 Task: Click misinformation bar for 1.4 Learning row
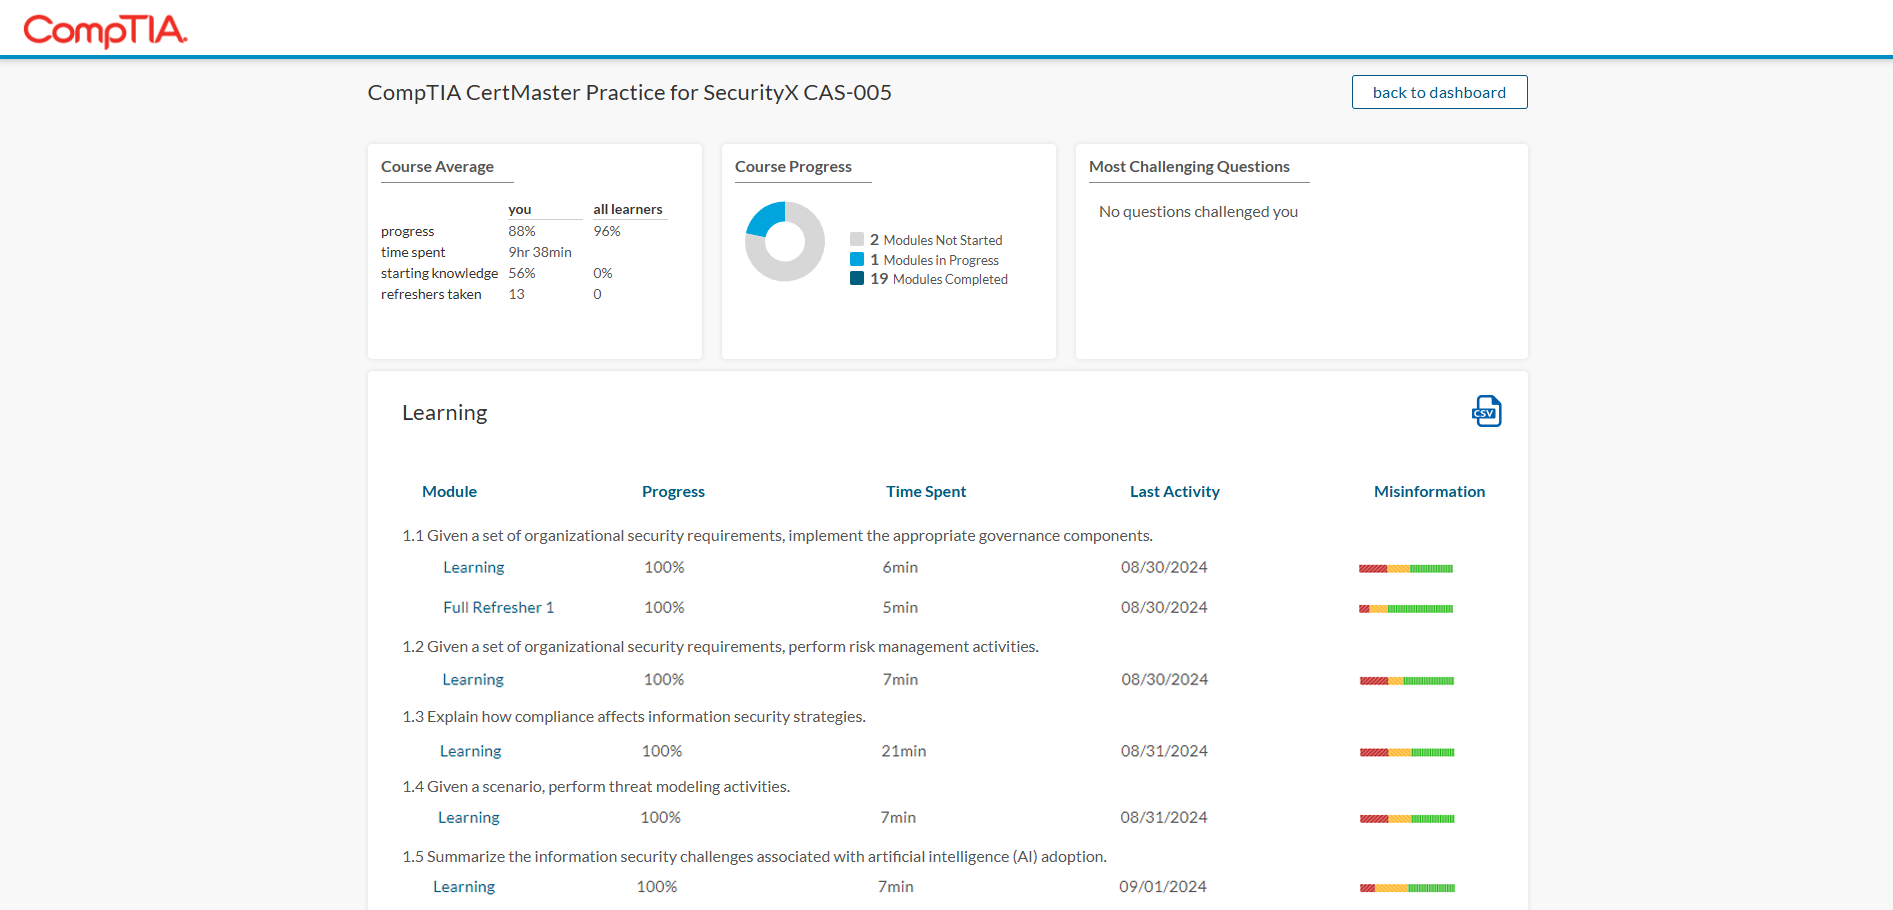(1407, 818)
